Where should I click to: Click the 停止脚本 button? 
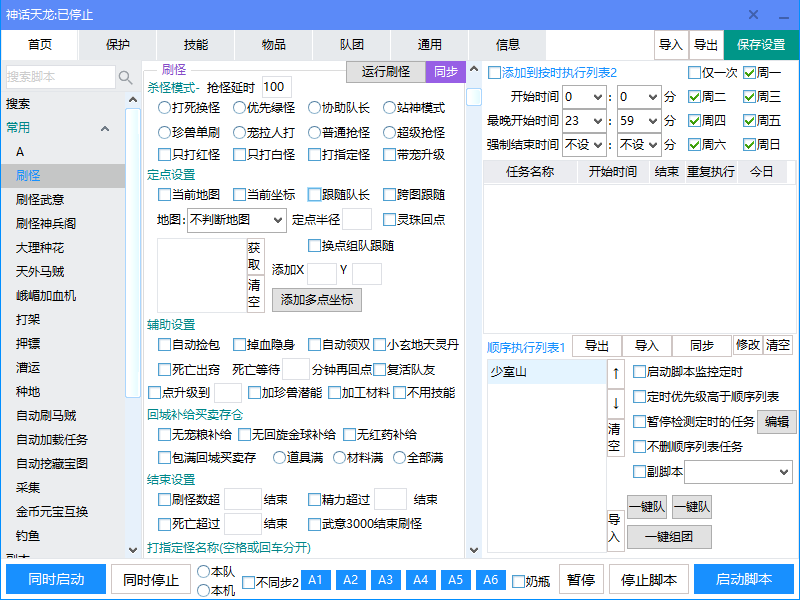tap(649, 580)
